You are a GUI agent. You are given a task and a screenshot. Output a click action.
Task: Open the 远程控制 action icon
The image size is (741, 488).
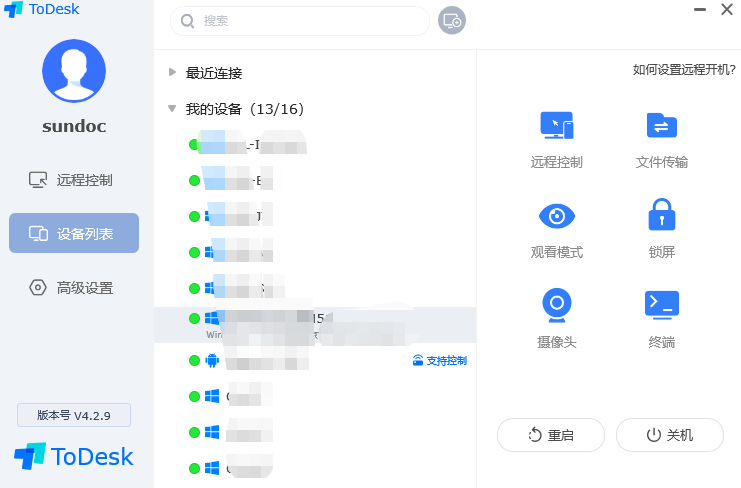[557, 126]
